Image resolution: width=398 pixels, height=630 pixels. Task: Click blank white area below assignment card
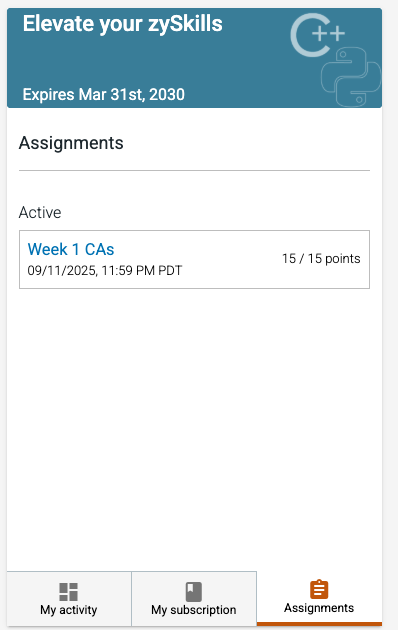(x=194, y=422)
